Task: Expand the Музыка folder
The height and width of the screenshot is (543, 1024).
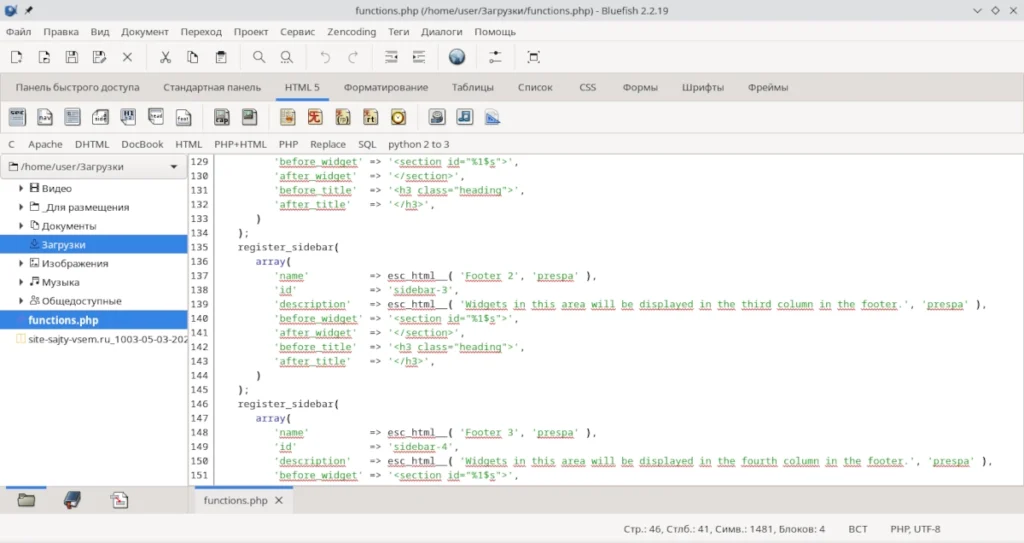Action: pos(21,282)
